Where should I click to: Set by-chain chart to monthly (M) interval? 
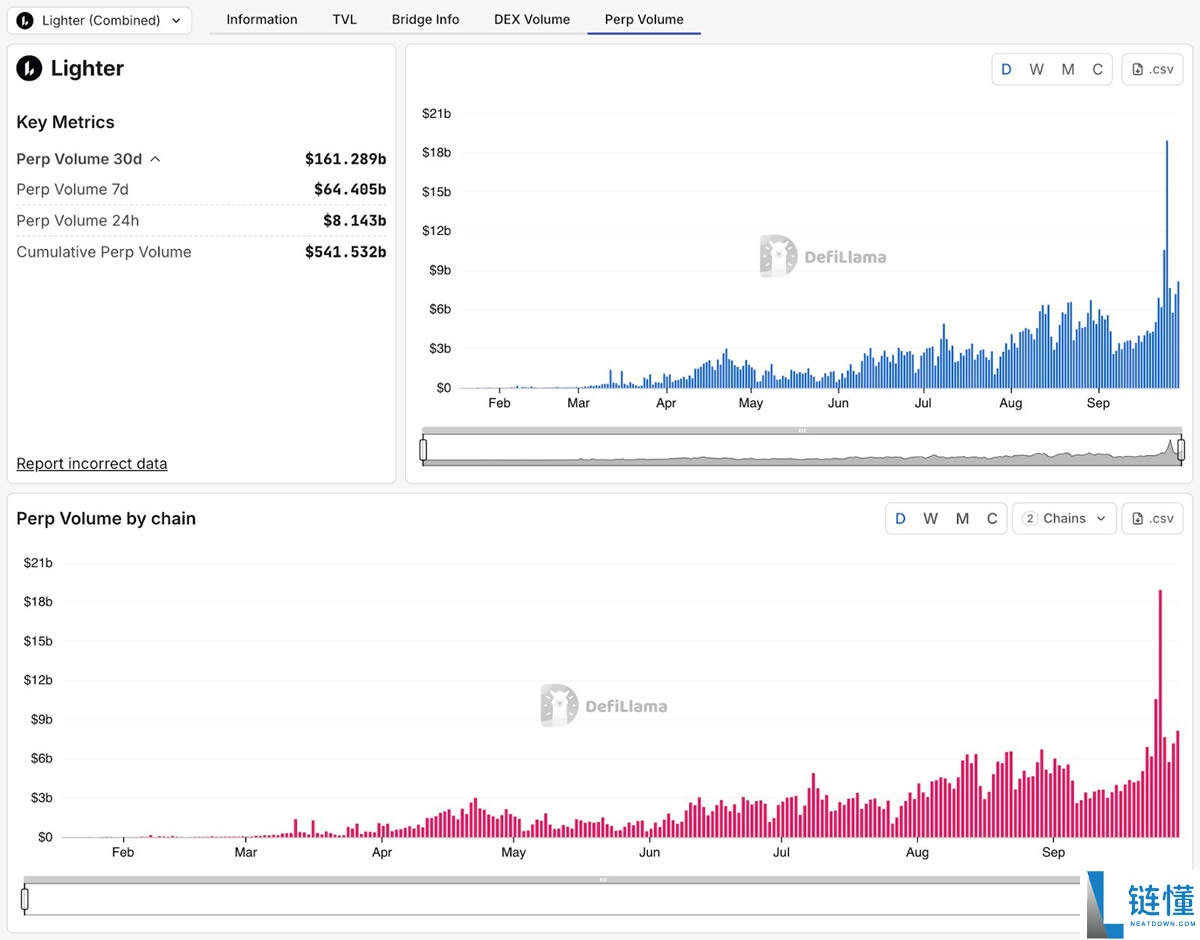click(962, 519)
